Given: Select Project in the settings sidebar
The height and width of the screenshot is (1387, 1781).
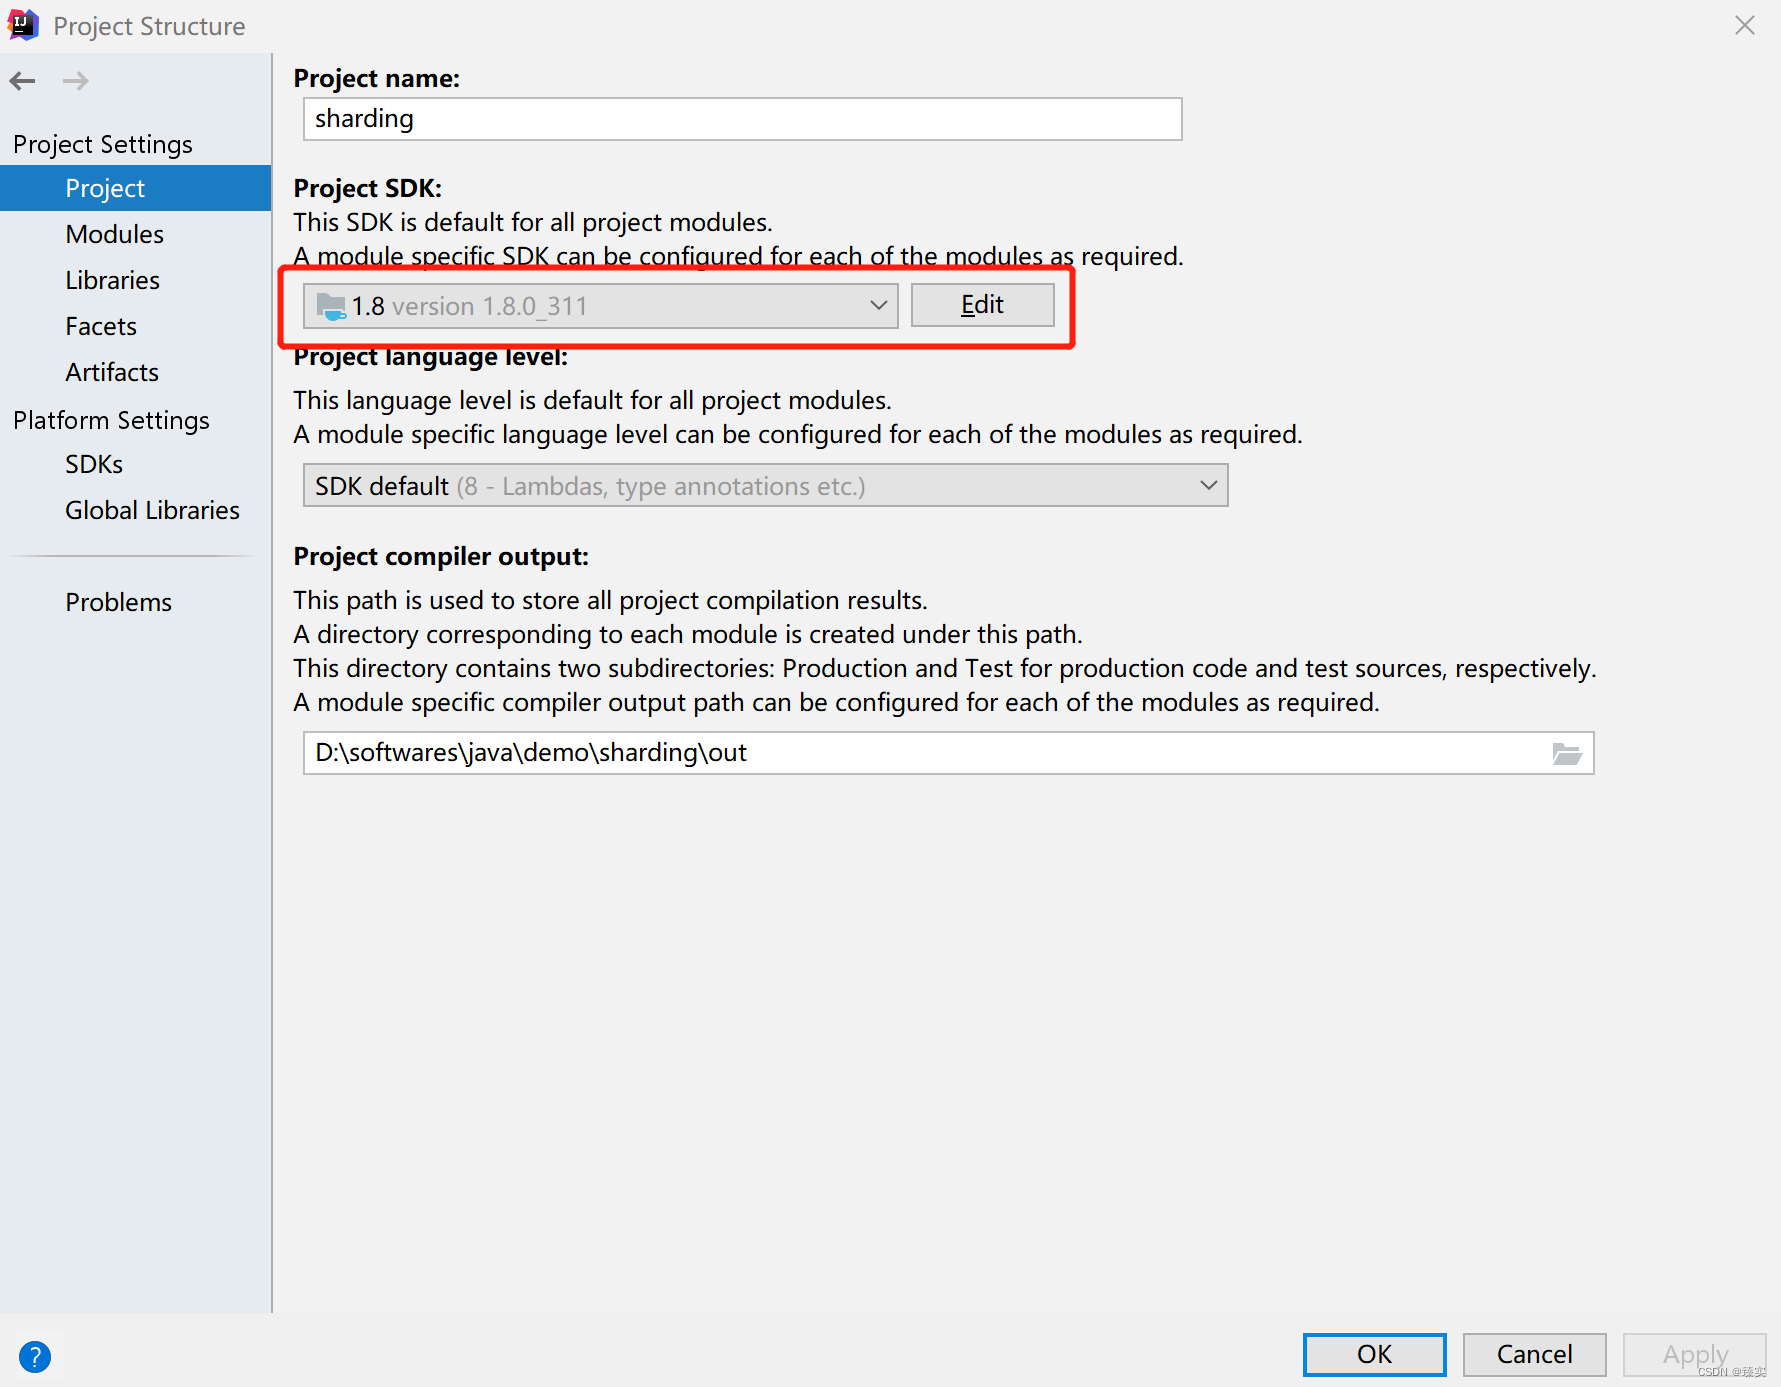Looking at the screenshot, I should pyautogui.click(x=135, y=188).
